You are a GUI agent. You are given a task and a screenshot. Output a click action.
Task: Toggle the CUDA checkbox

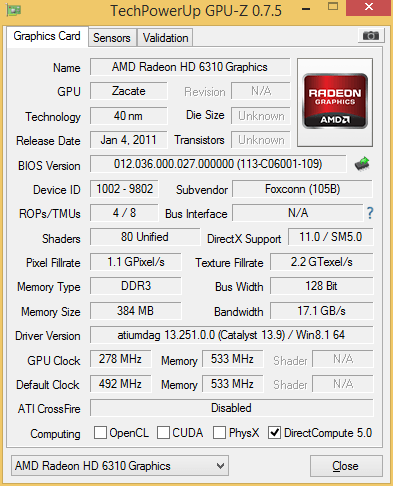click(x=163, y=433)
